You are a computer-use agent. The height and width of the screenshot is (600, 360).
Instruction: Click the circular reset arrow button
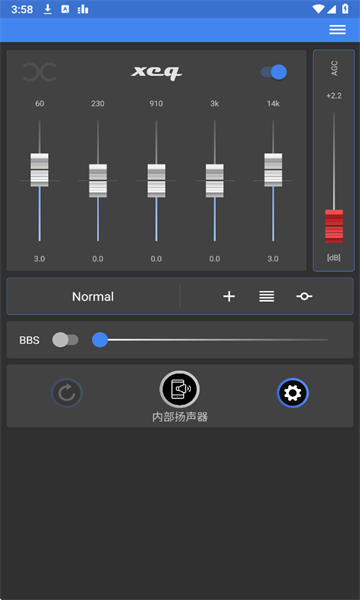pos(67,393)
